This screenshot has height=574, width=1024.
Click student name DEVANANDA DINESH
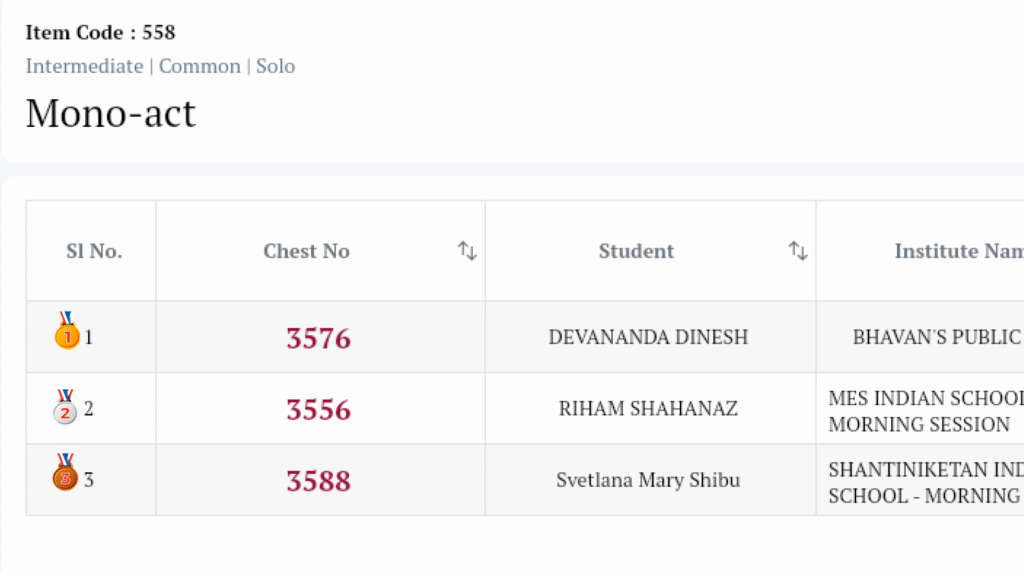tap(648, 337)
